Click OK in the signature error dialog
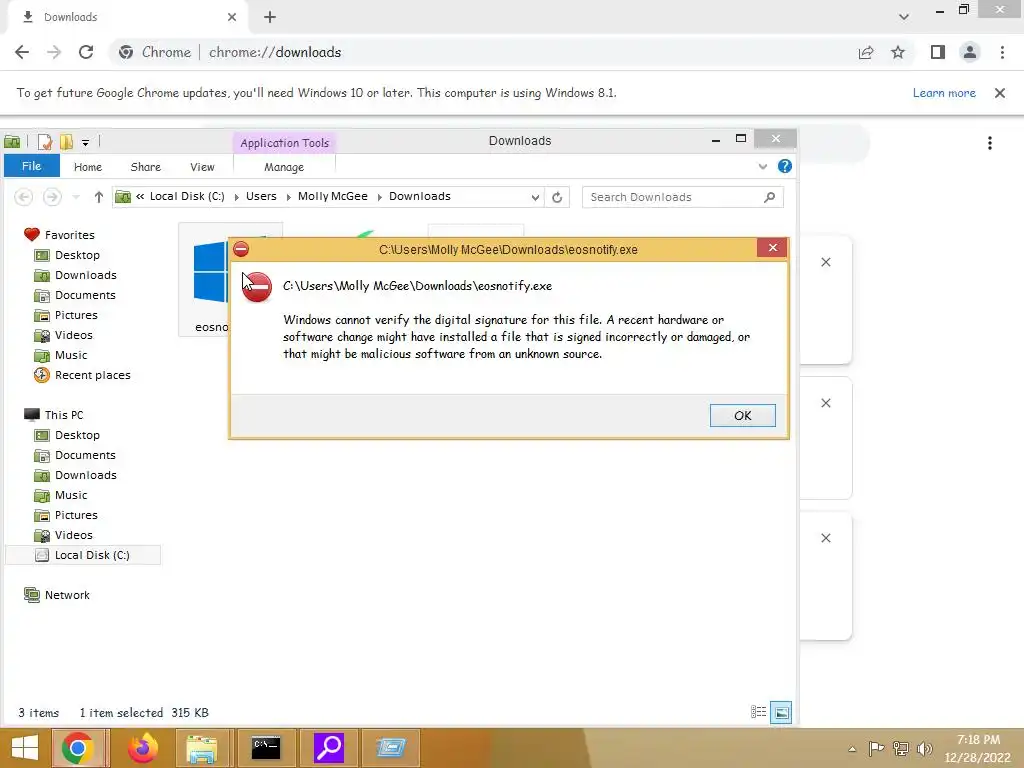Image resolution: width=1024 pixels, height=768 pixels. 743,415
